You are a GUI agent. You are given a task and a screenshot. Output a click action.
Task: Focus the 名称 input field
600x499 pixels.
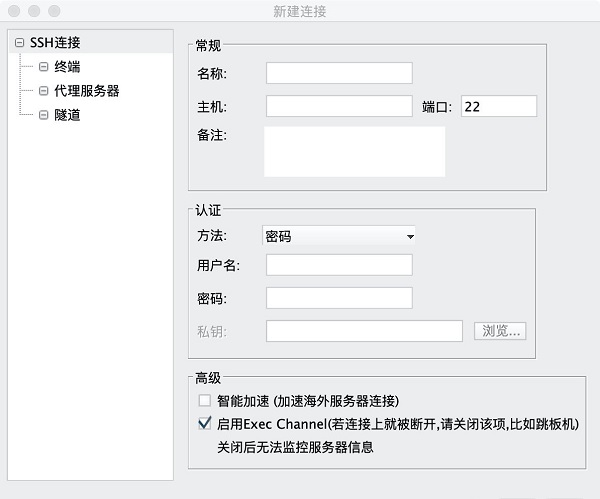pos(339,73)
